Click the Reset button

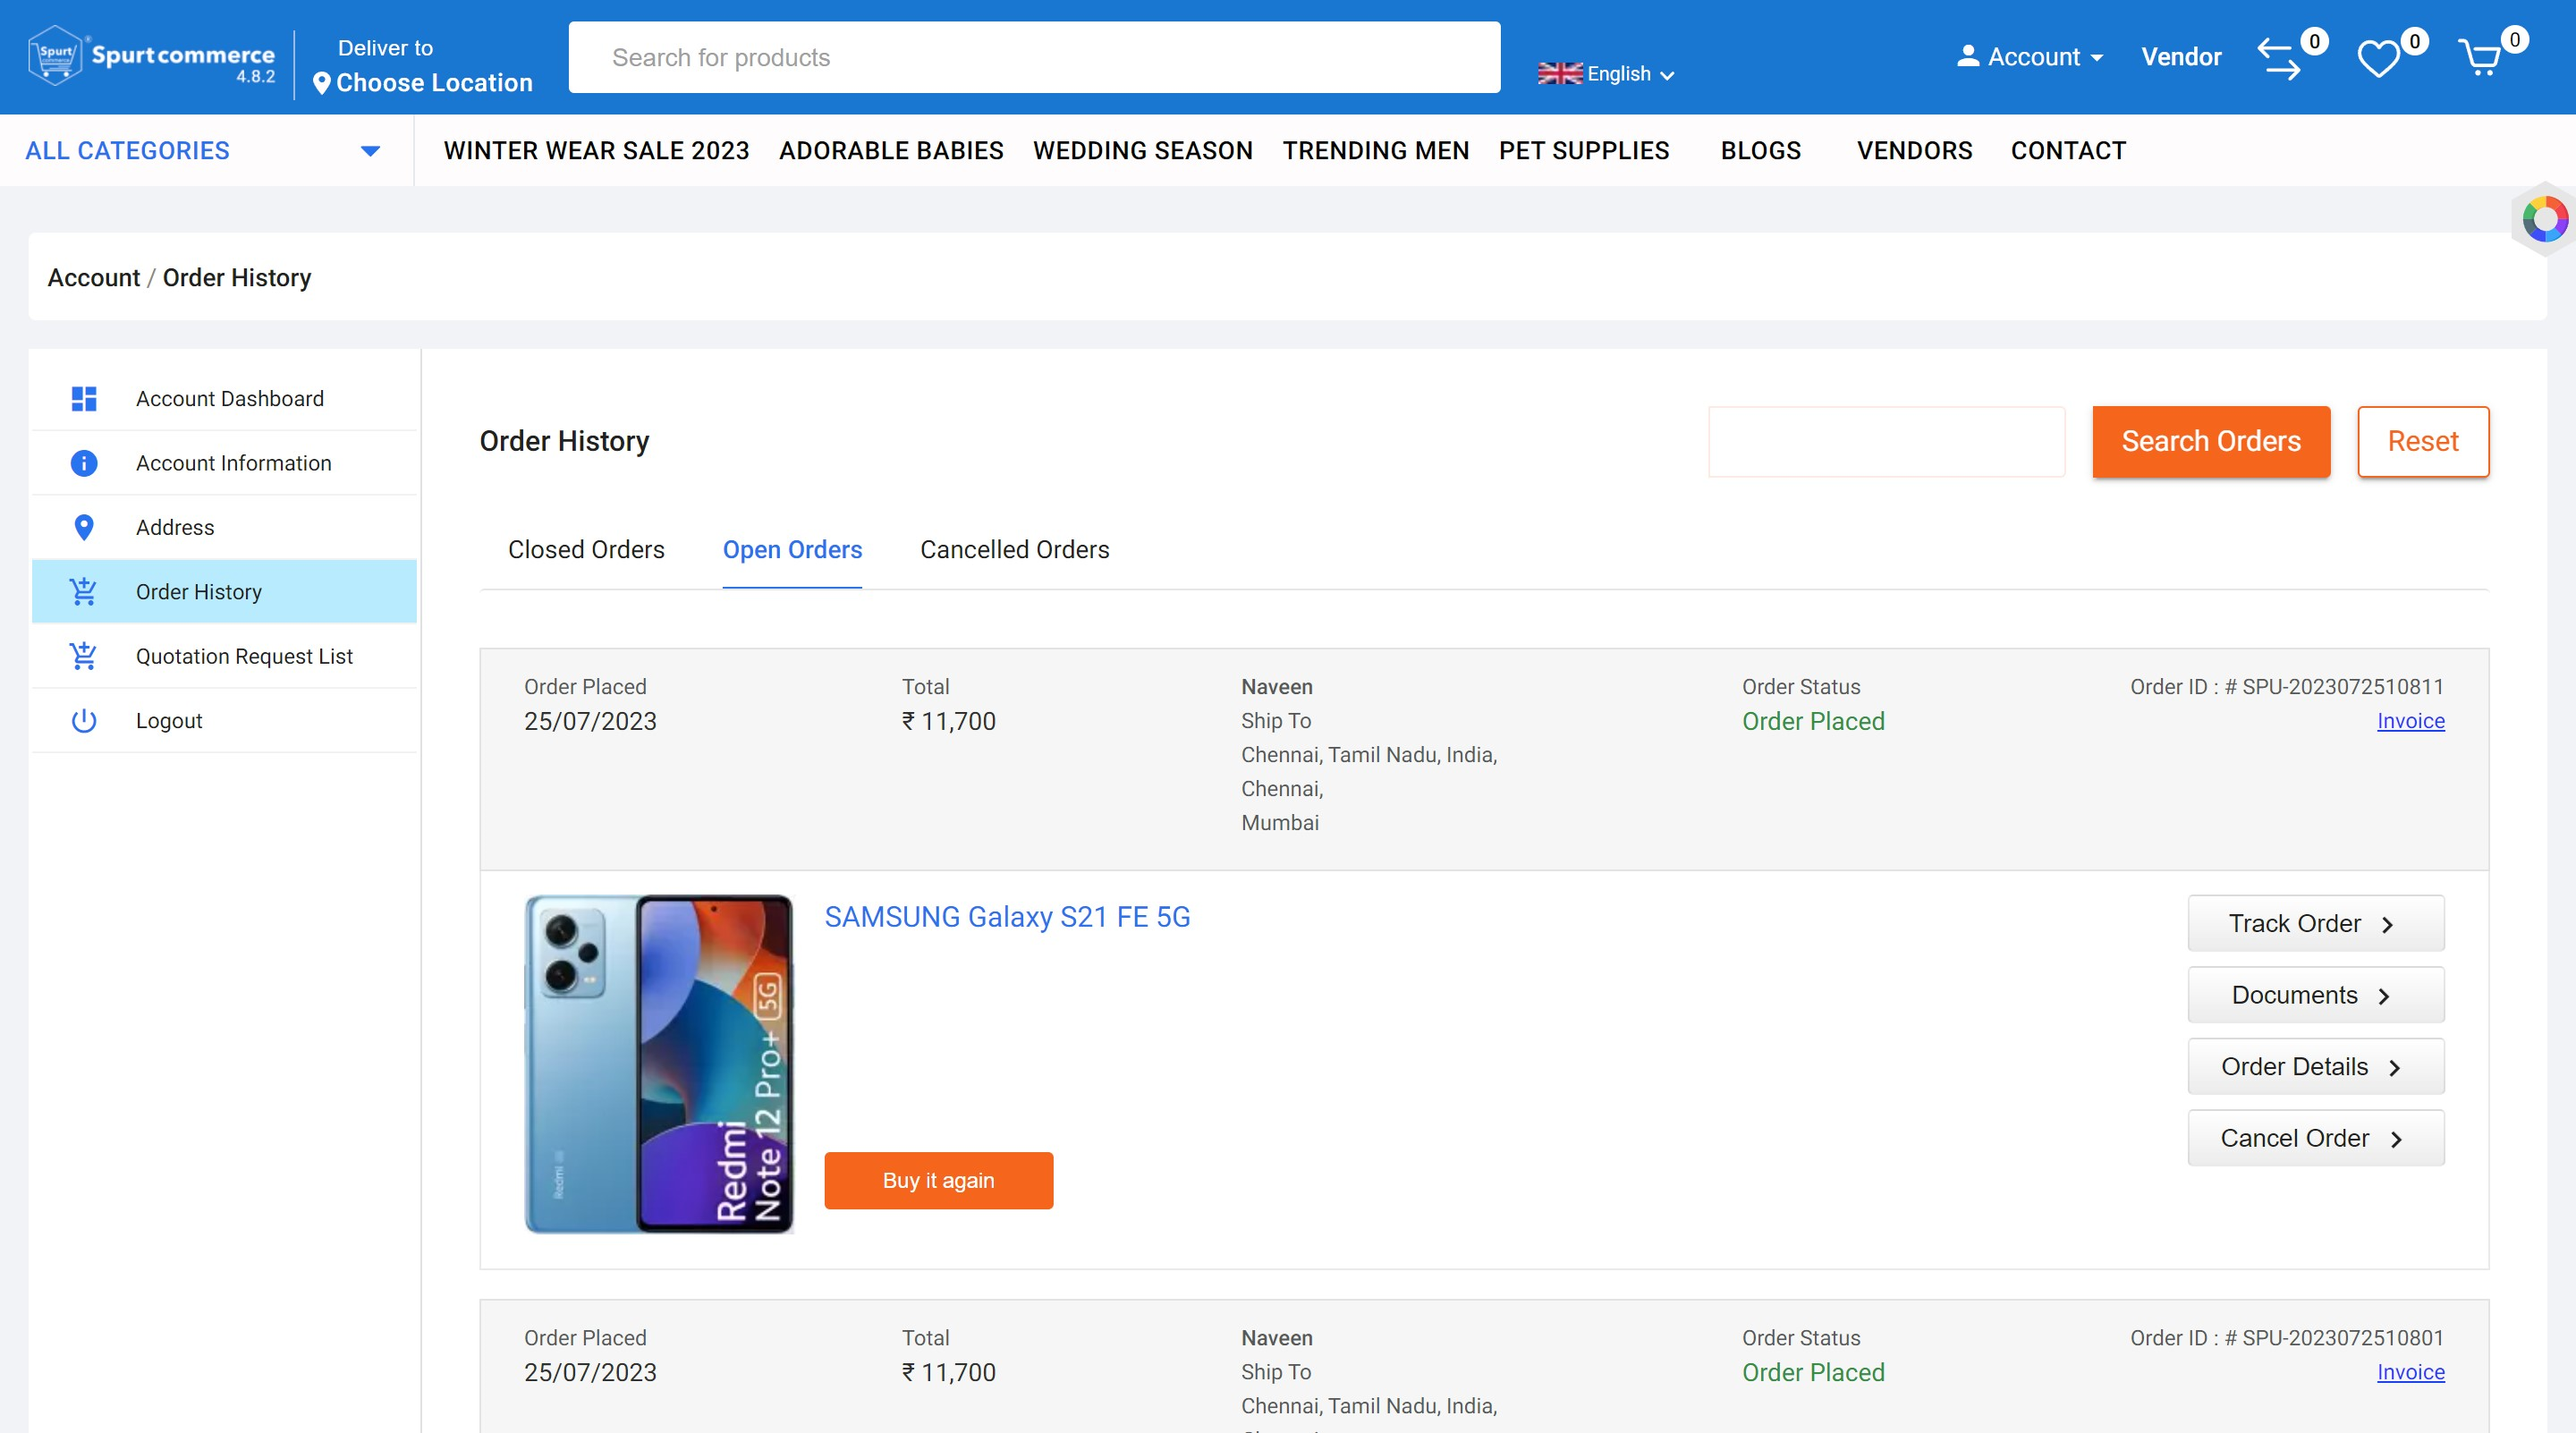(x=2422, y=441)
